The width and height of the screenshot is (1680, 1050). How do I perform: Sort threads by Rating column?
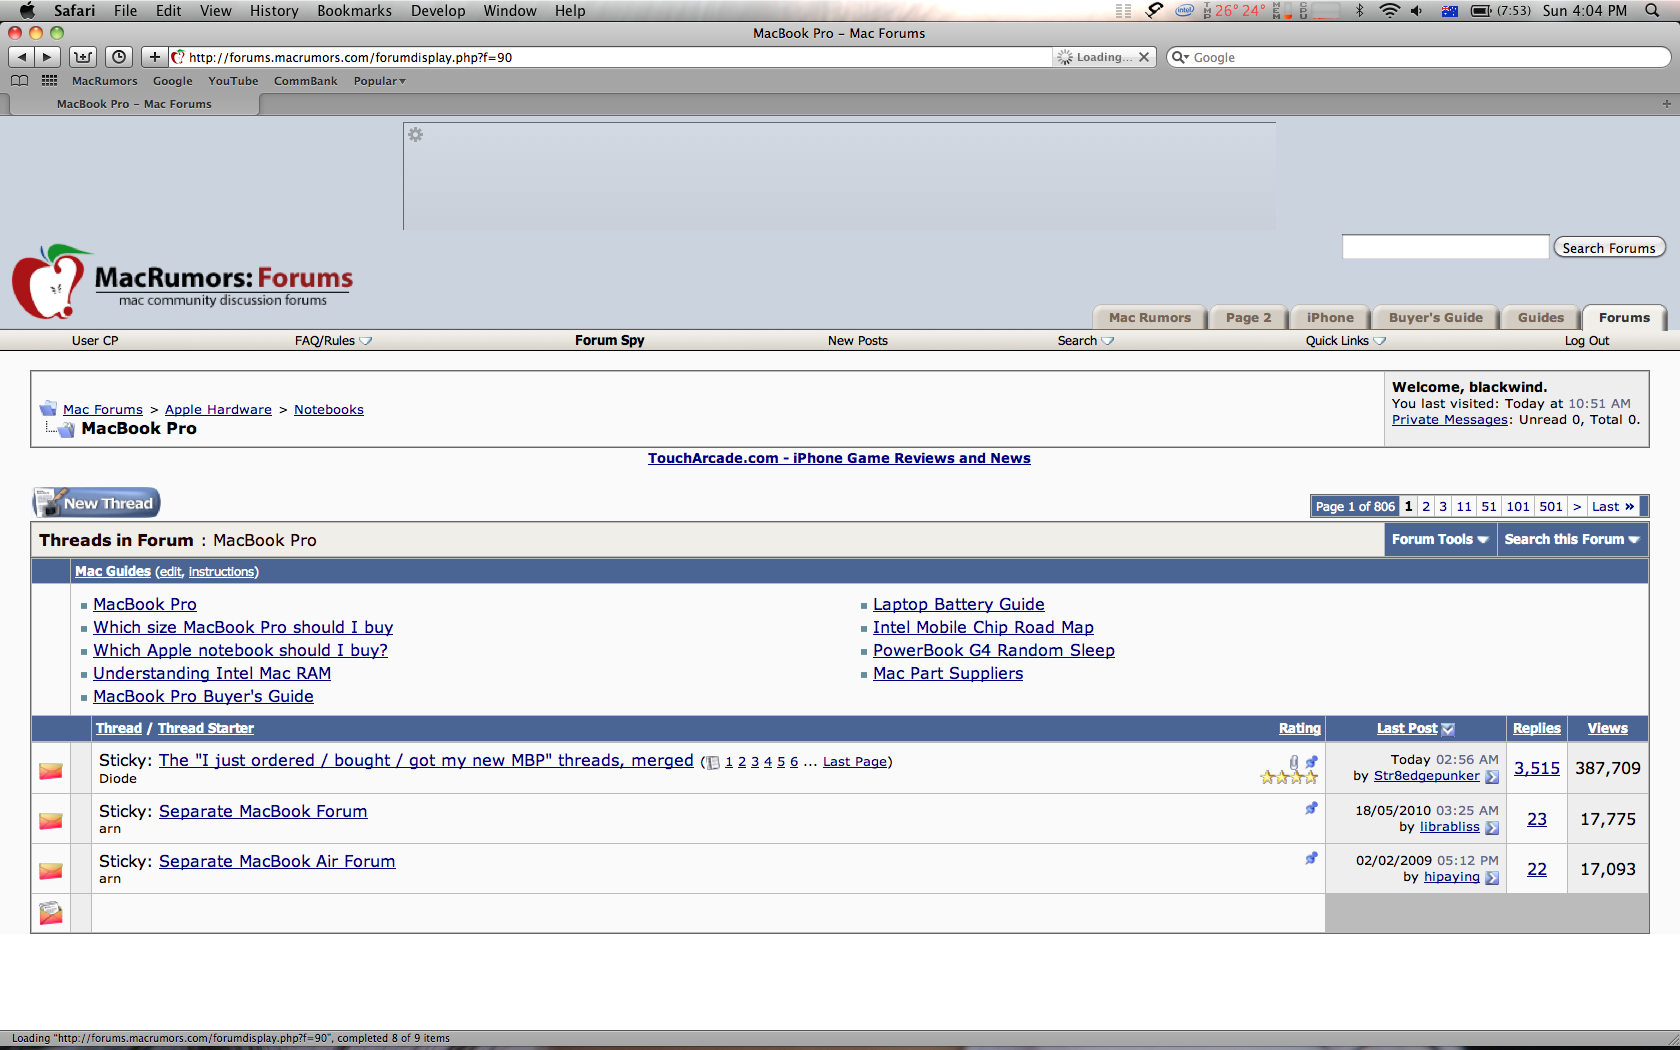pyautogui.click(x=1299, y=729)
